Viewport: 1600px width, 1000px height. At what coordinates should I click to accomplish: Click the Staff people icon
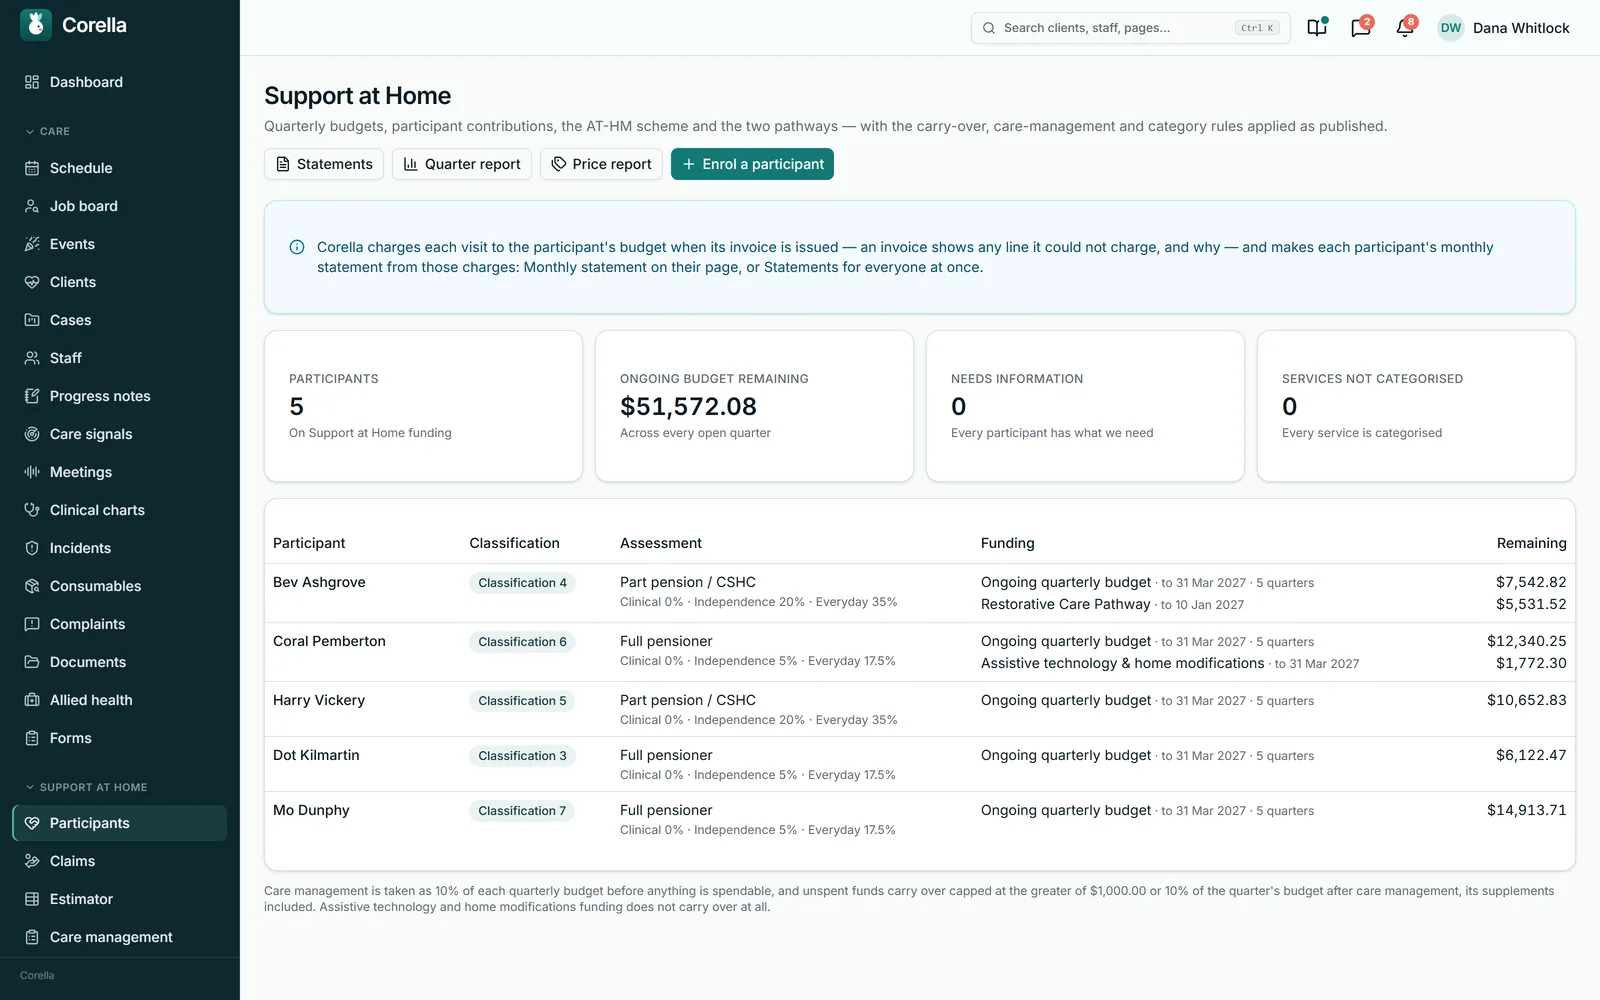[32, 358]
